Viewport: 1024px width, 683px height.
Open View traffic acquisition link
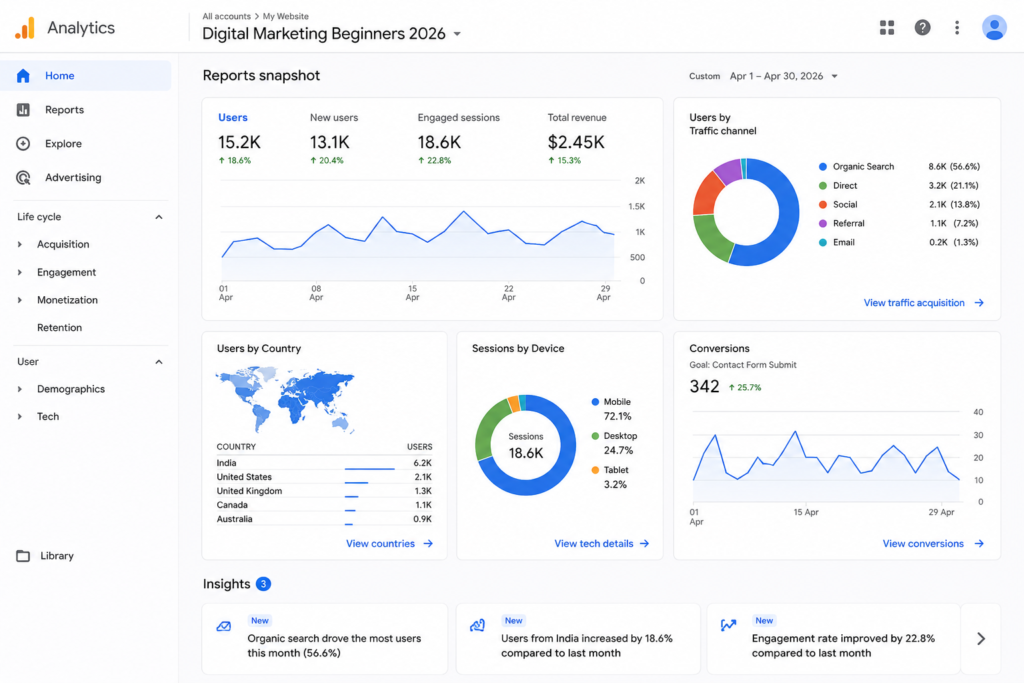coord(914,302)
